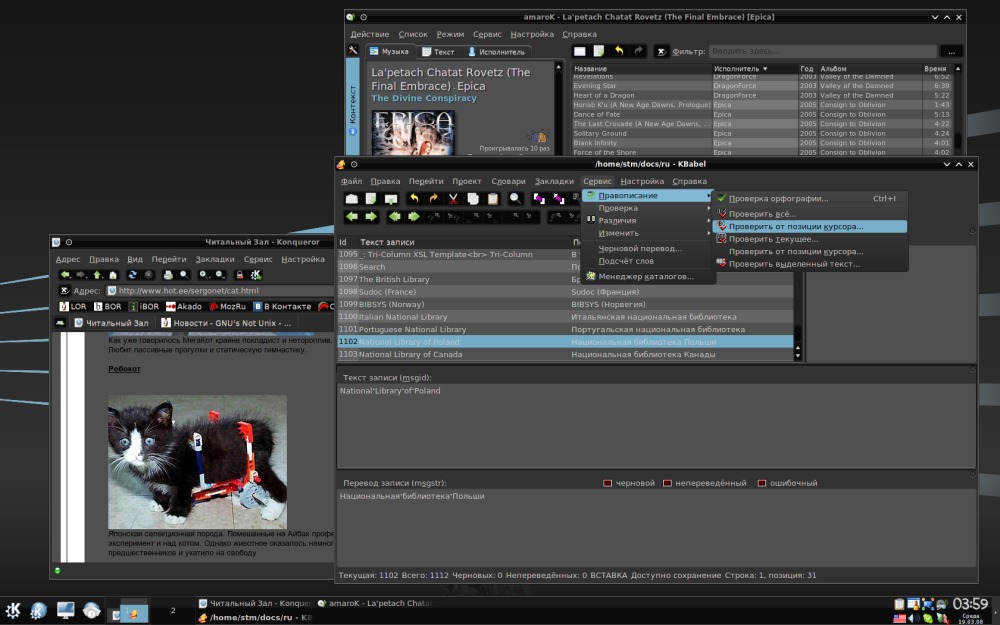The image size is (1000, 625).
Task: Click the amaroK filter input field
Action: (823, 51)
